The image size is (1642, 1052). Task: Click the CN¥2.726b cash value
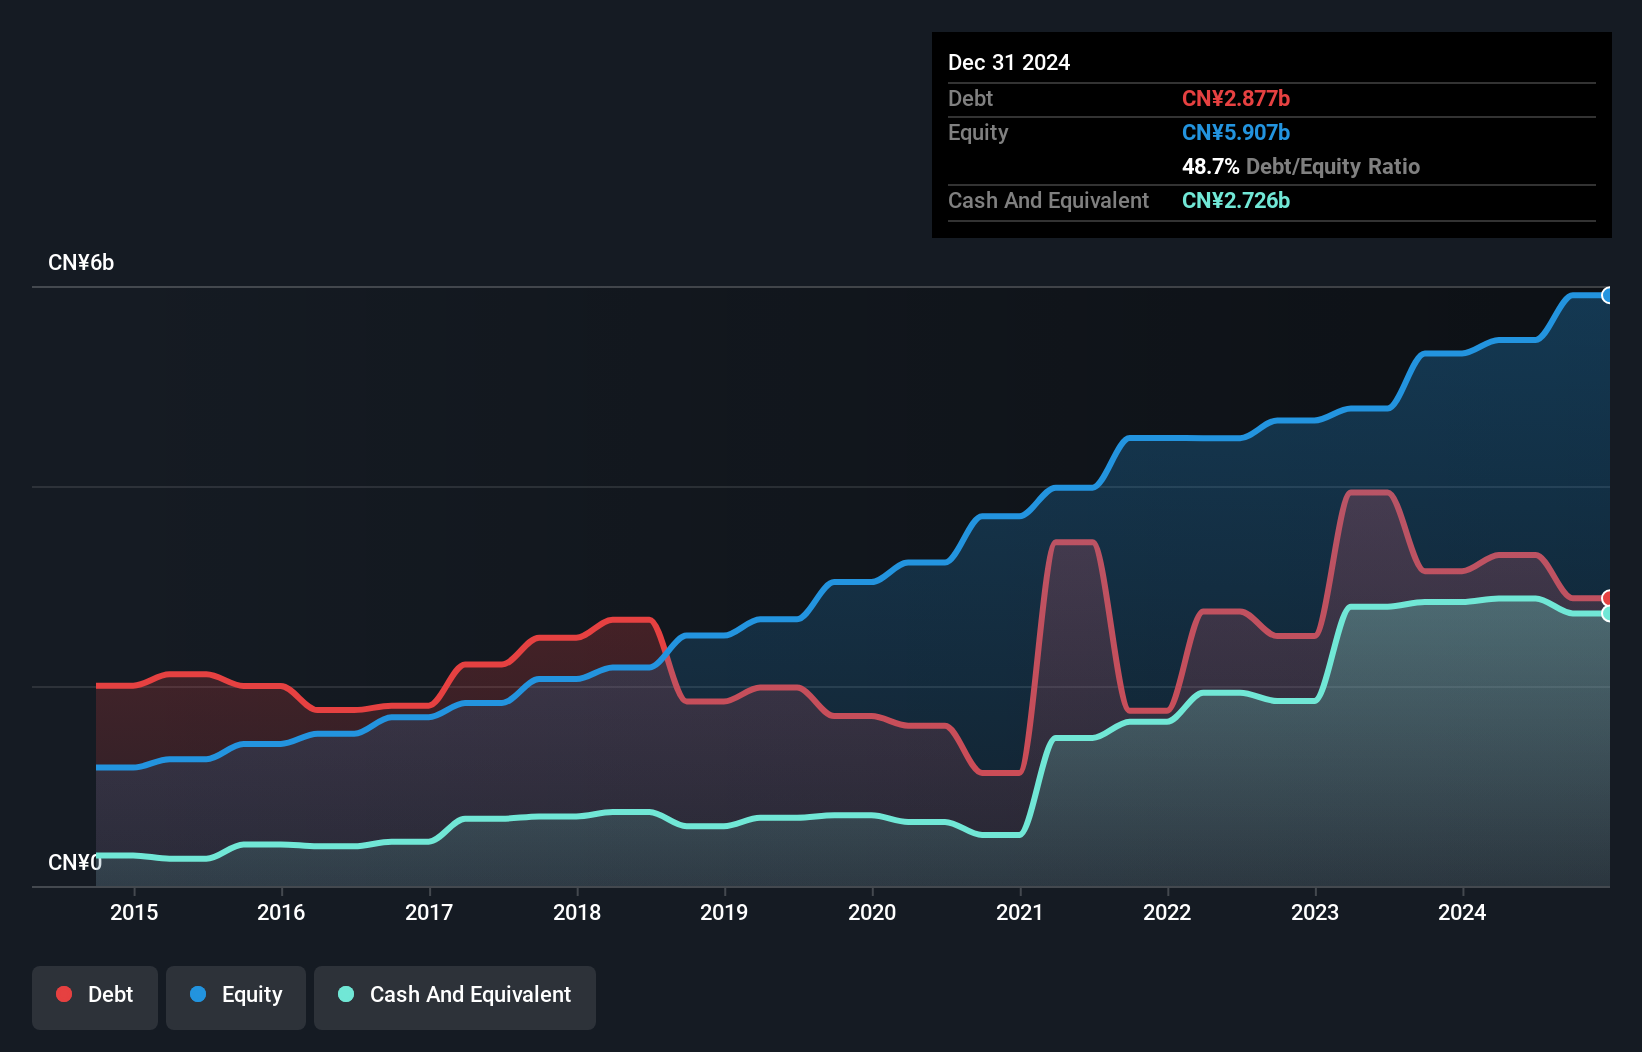(x=1236, y=200)
